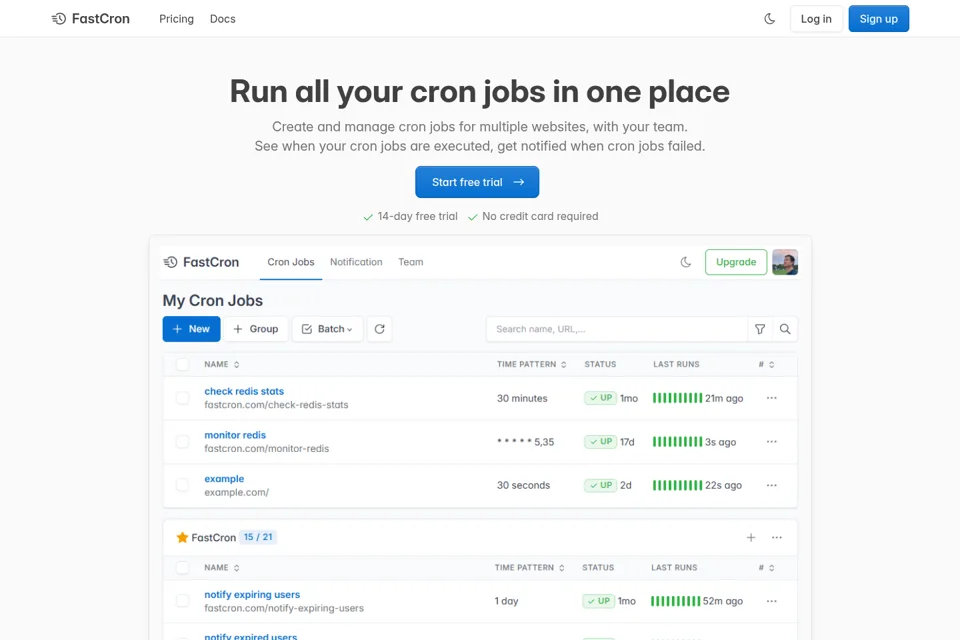Image resolution: width=960 pixels, height=640 pixels.
Task: Click the Search name, URL input field
Action: coord(617,329)
